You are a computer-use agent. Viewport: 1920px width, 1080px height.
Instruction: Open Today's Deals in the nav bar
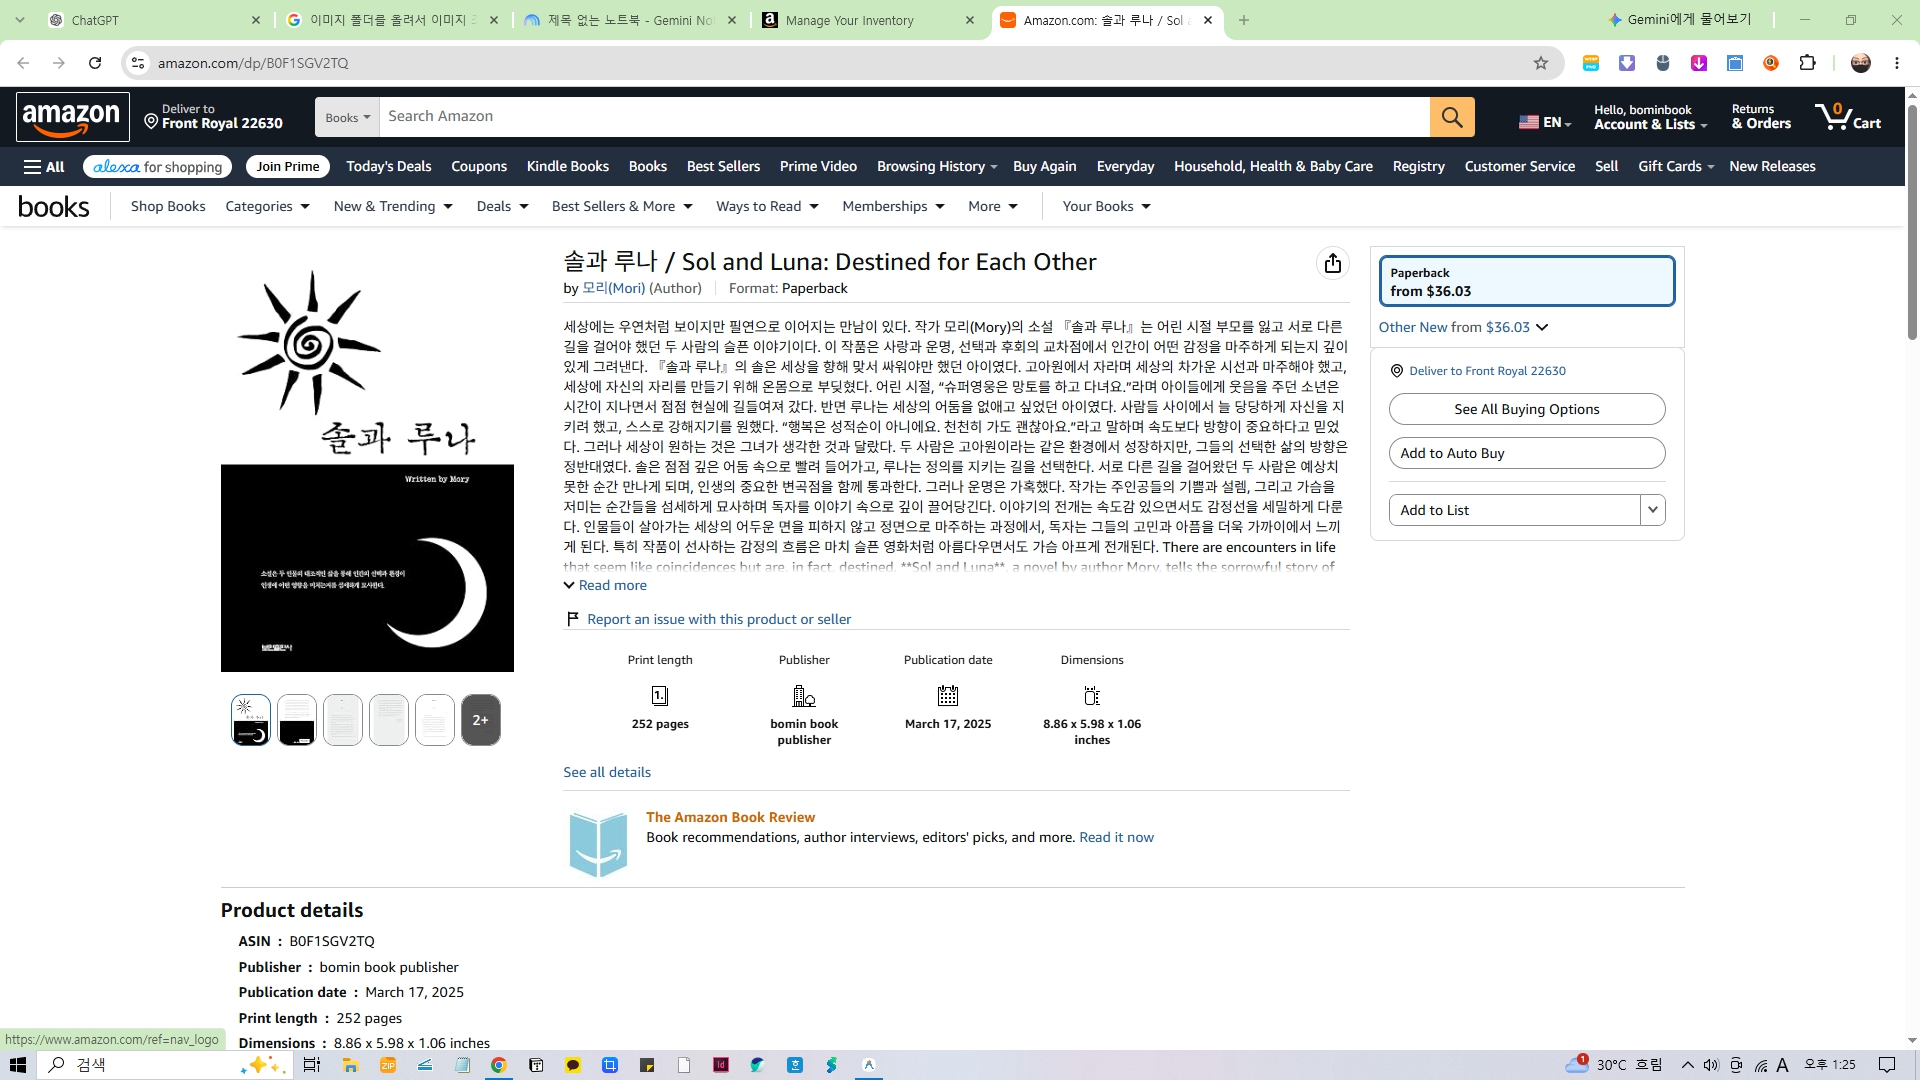pyautogui.click(x=389, y=167)
